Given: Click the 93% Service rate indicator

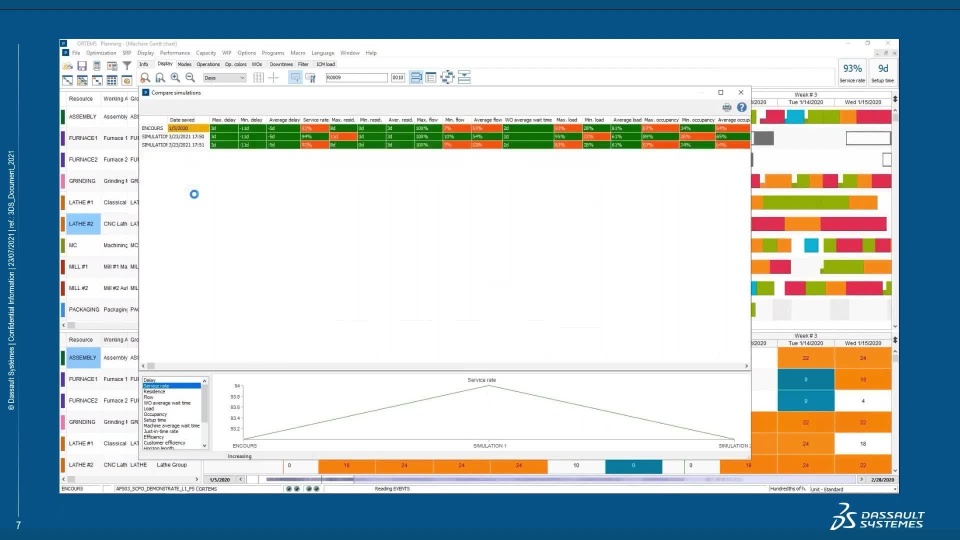Looking at the screenshot, I should [852, 72].
